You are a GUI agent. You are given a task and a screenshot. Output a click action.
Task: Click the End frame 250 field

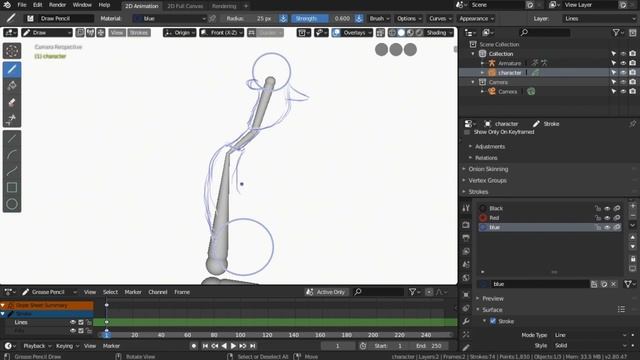click(x=429, y=346)
